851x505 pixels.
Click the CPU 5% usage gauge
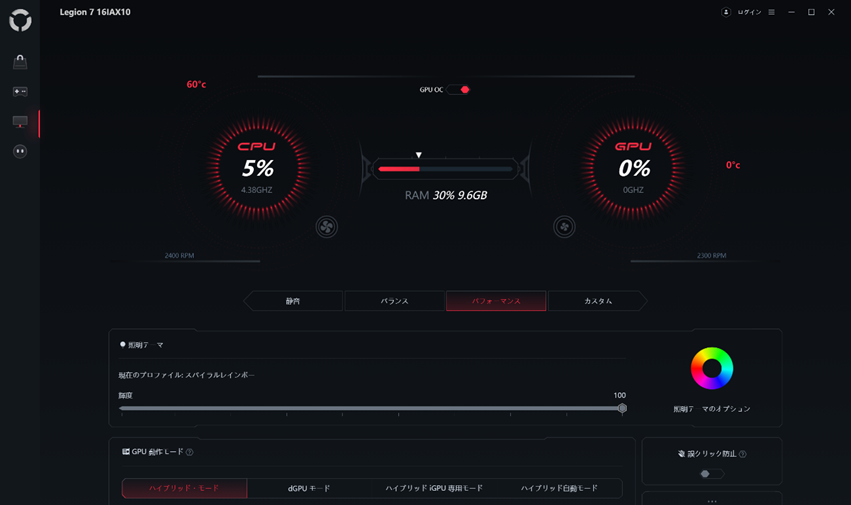tap(257, 168)
